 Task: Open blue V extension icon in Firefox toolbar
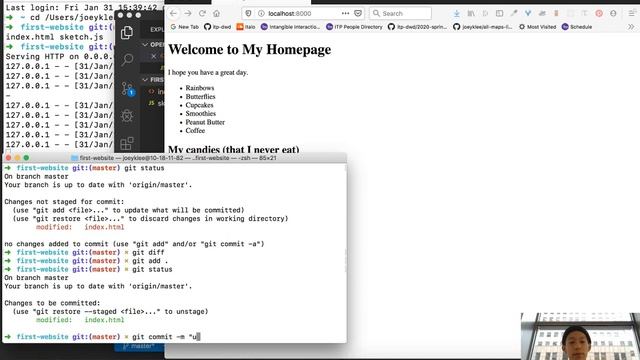(528, 13)
